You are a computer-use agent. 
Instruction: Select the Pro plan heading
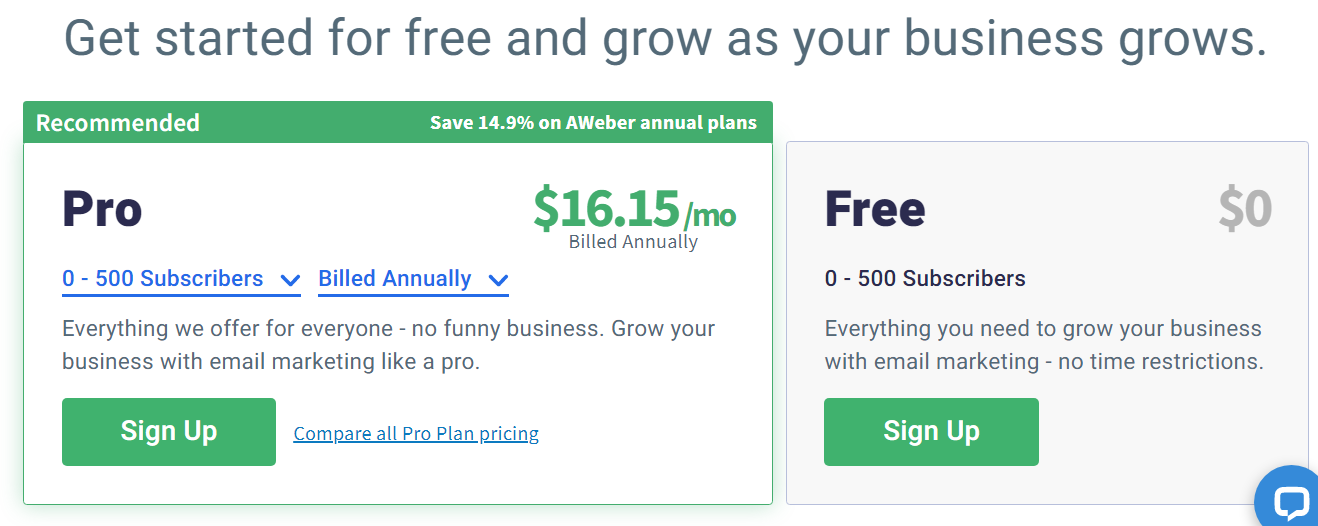[102, 209]
